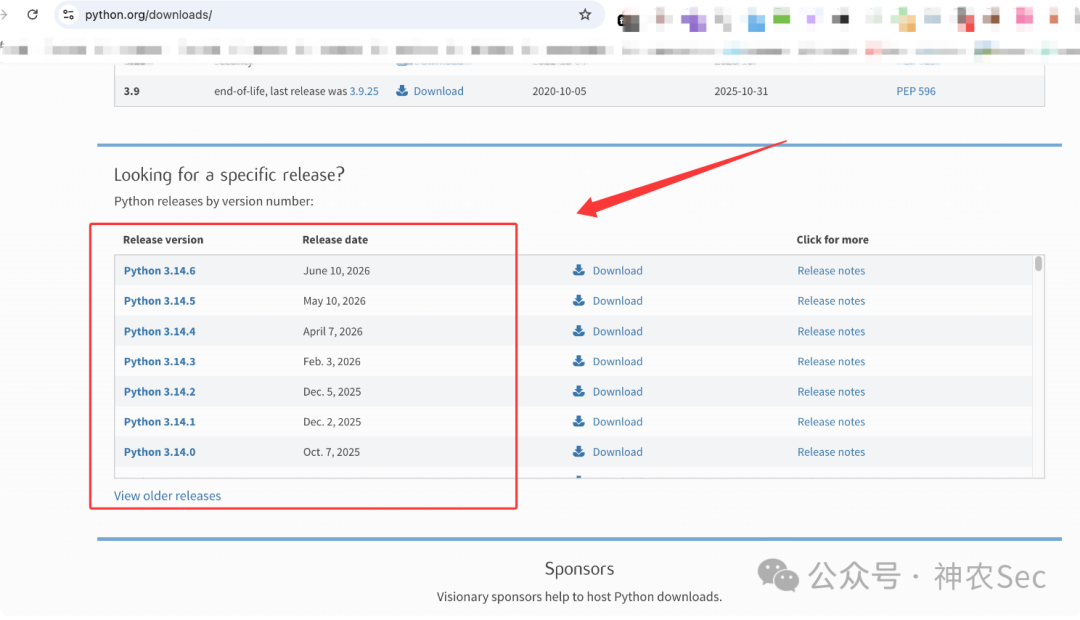This screenshot has height=620, width=1080.
Task: Click Download text link for Python 3.14.4
Action: pos(618,331)
